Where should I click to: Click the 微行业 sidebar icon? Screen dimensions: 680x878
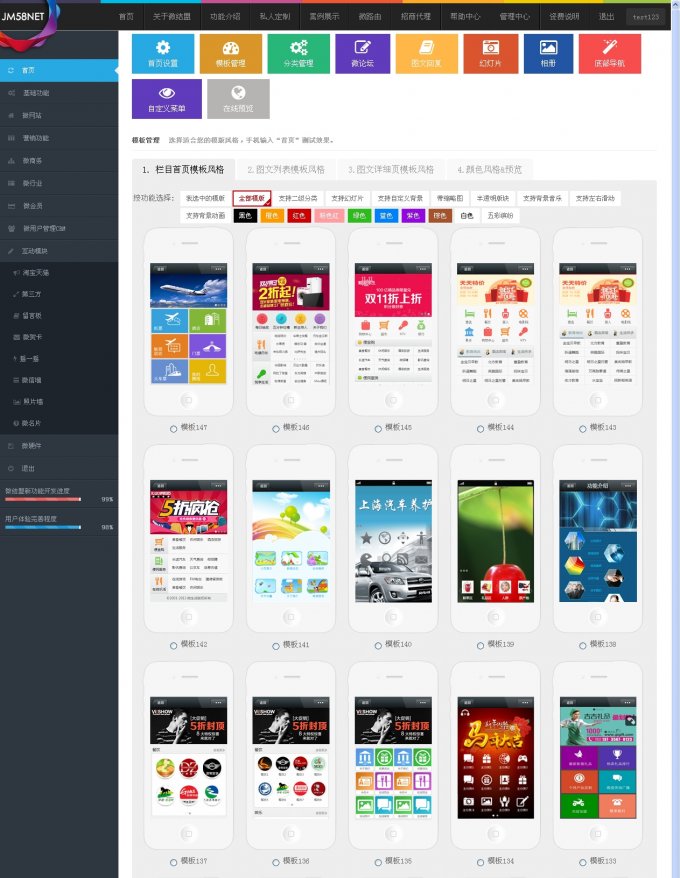pyautogui.click(x=11, y=183)
